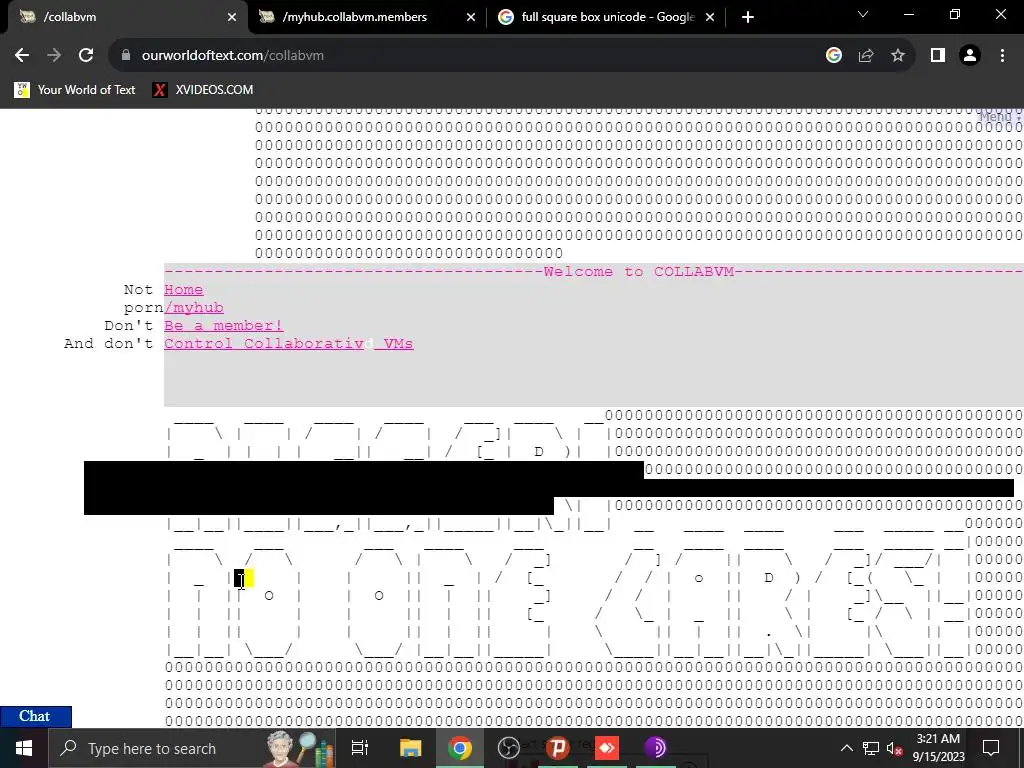Minimize the Chrome window
Image resolution: width=1024 pixels, height=768 pixels.
[908, 14]
